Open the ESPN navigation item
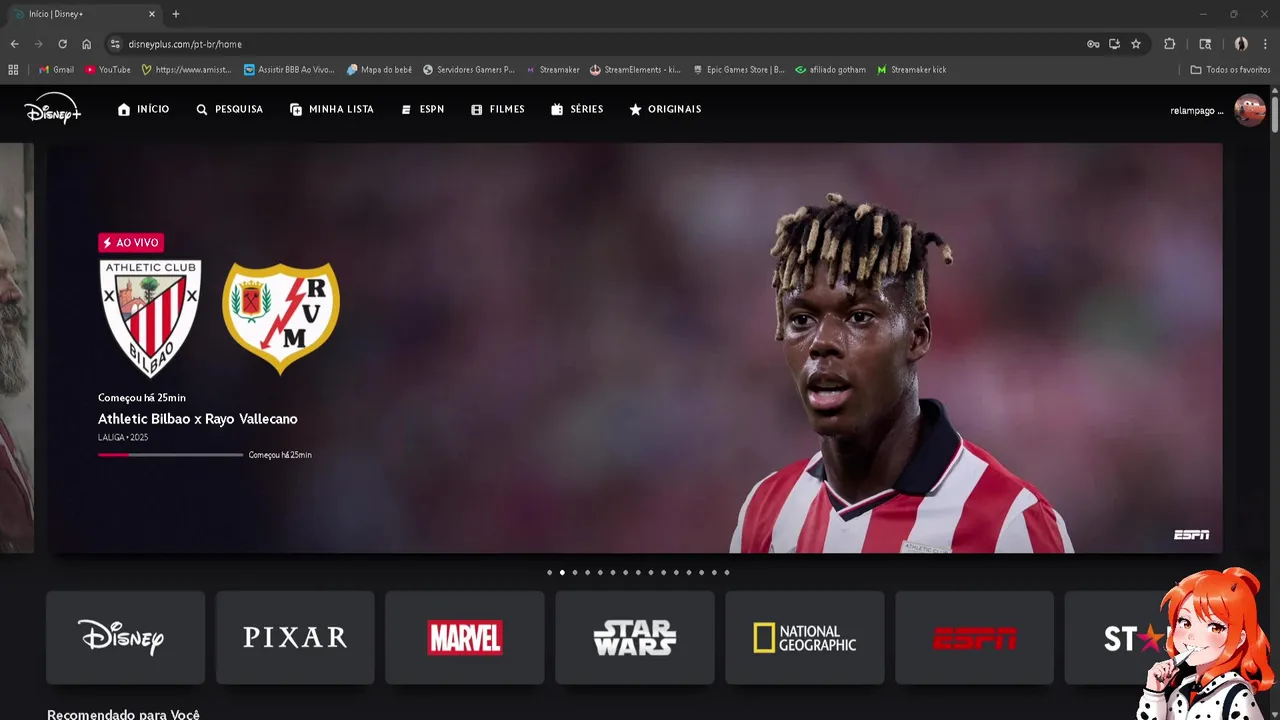Viewport: 1280px width, 720px height. coord(422,109)
